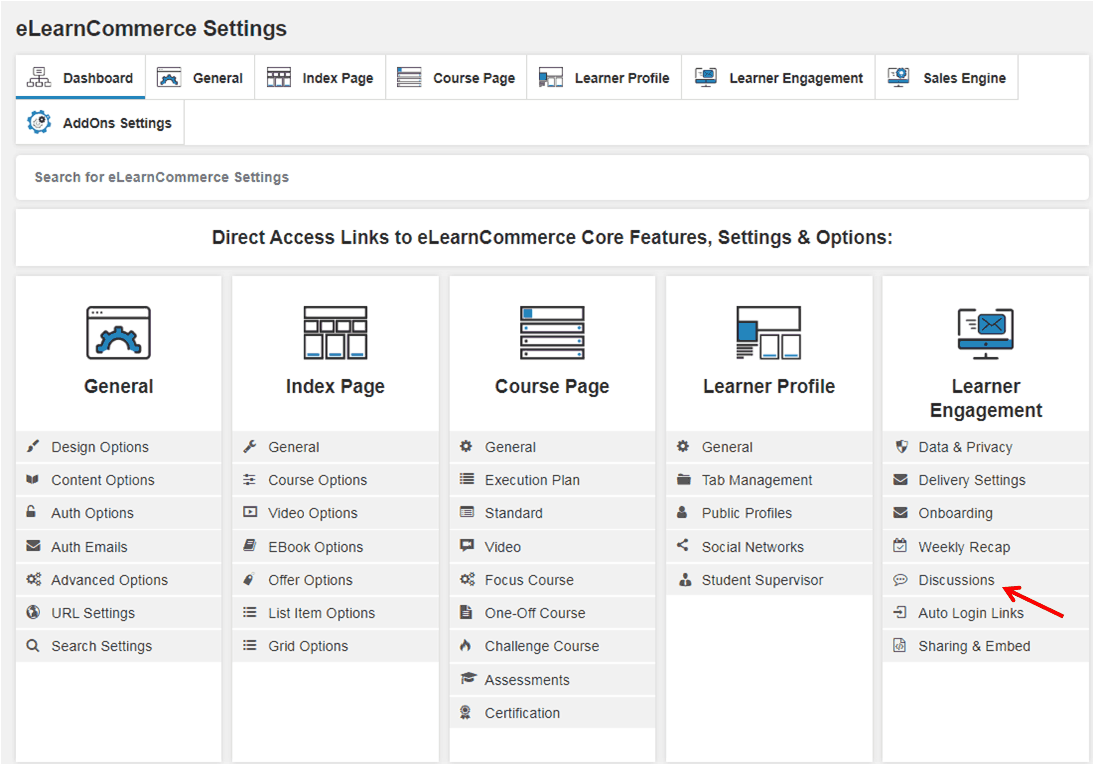Click the Certification ribbon badge icon
Screen dimensions: 1094x765
(465, 713)
